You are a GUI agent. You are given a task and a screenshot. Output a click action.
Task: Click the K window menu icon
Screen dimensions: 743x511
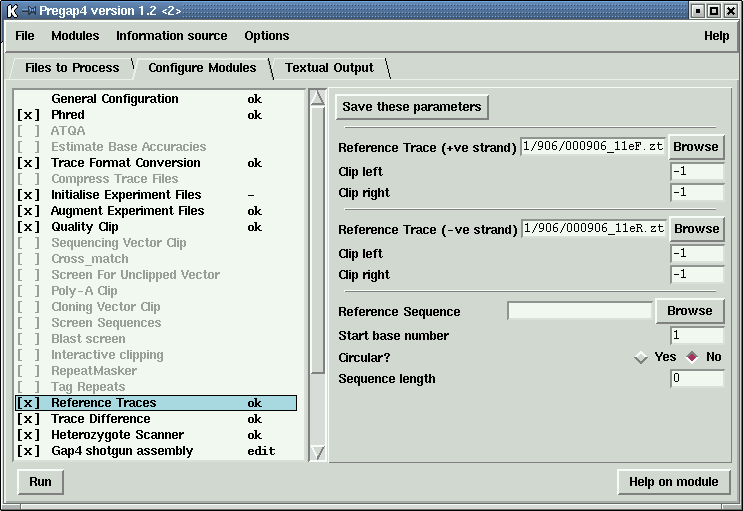[x=11, y=10]
